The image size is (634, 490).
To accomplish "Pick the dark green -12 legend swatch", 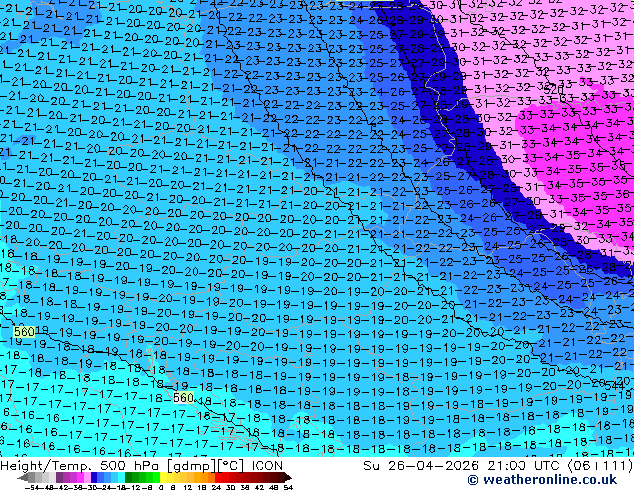I will coord(128,478).
